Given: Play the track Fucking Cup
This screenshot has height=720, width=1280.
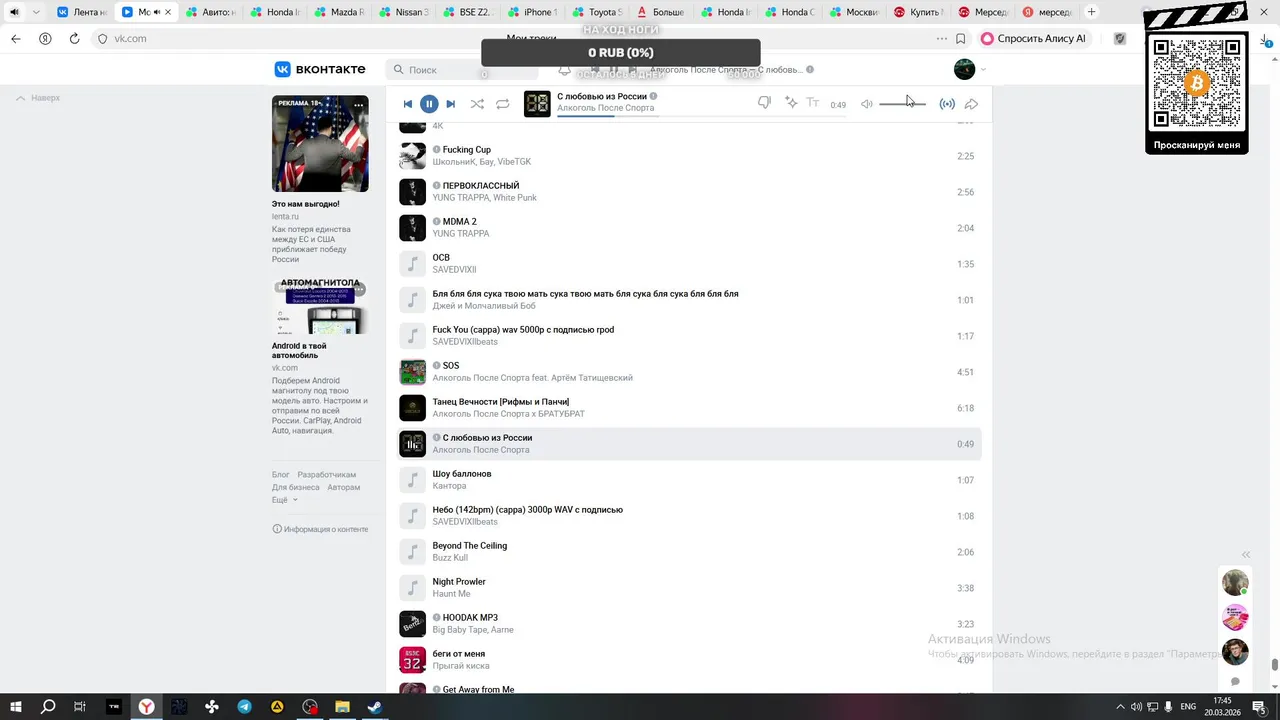Looking at the screenshot, I should pos(413,156).
